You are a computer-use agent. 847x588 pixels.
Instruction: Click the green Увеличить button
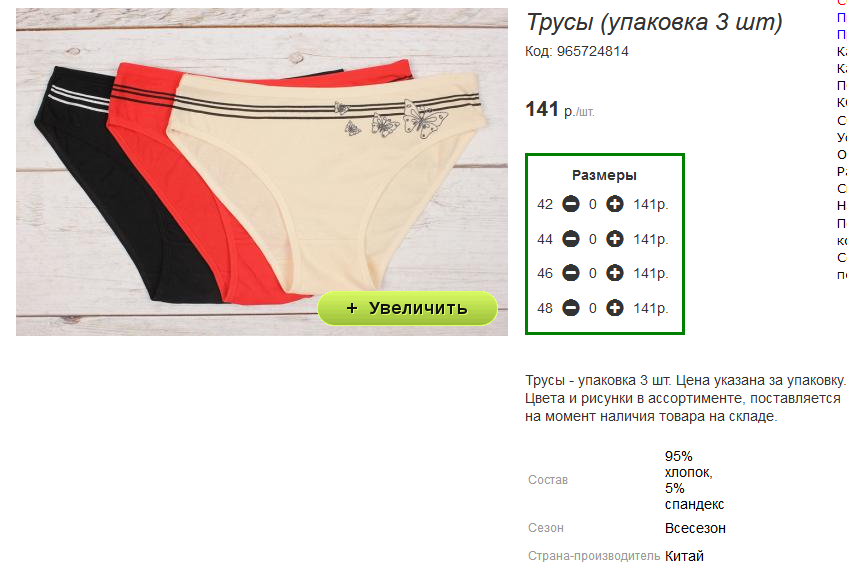pyautogui.click(x=407, y=308)
